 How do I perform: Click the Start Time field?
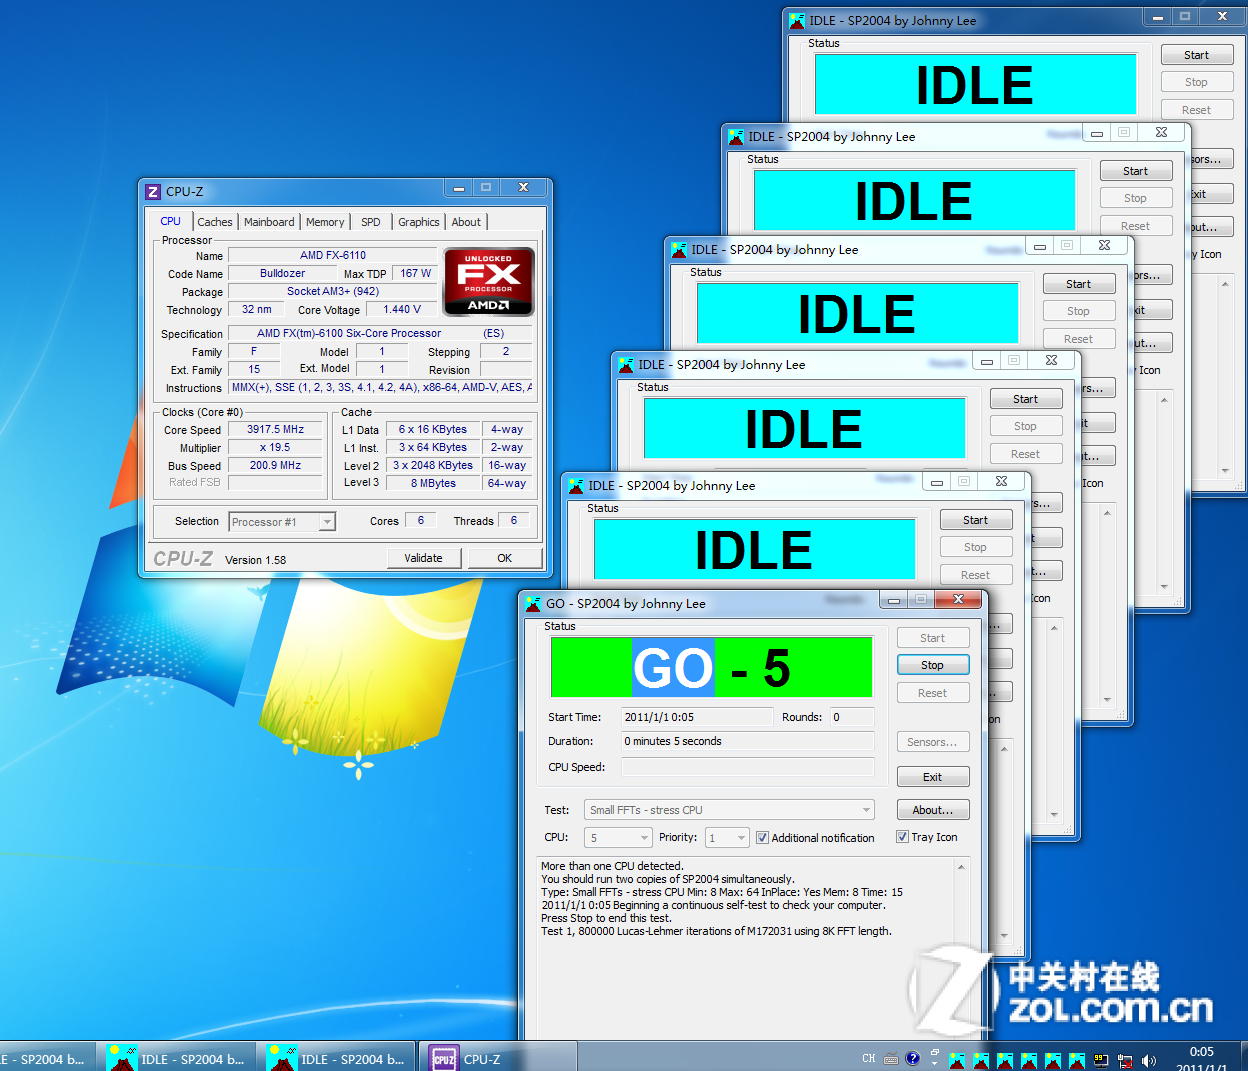[x=696, y=717]
